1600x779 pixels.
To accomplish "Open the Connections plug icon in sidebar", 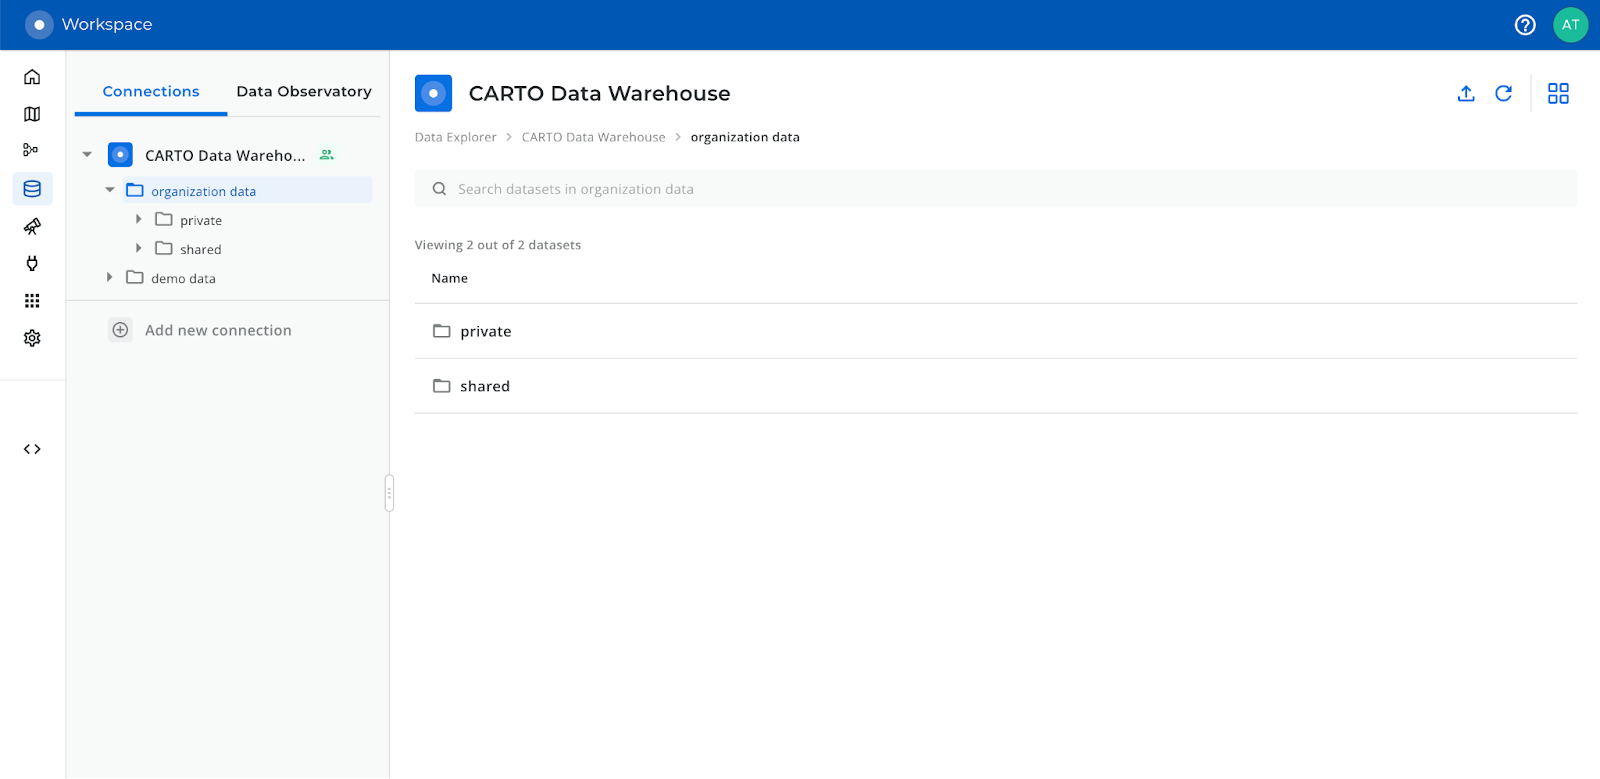I will coord(32,263).
